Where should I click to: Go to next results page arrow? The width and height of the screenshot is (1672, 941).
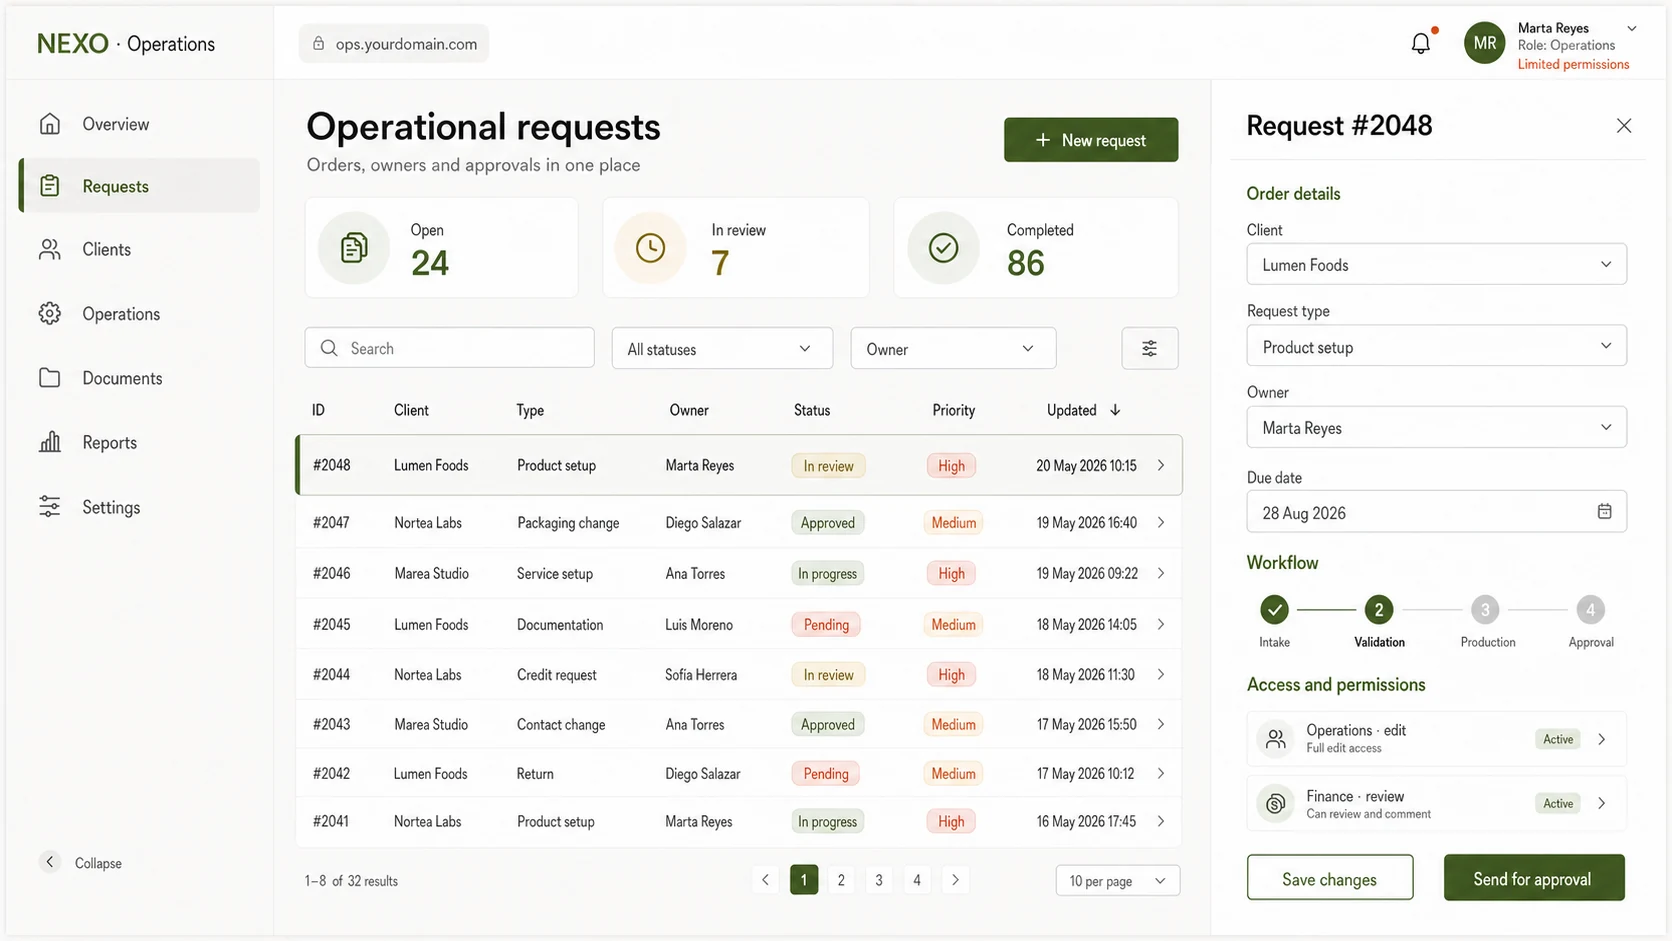point(955,880)
